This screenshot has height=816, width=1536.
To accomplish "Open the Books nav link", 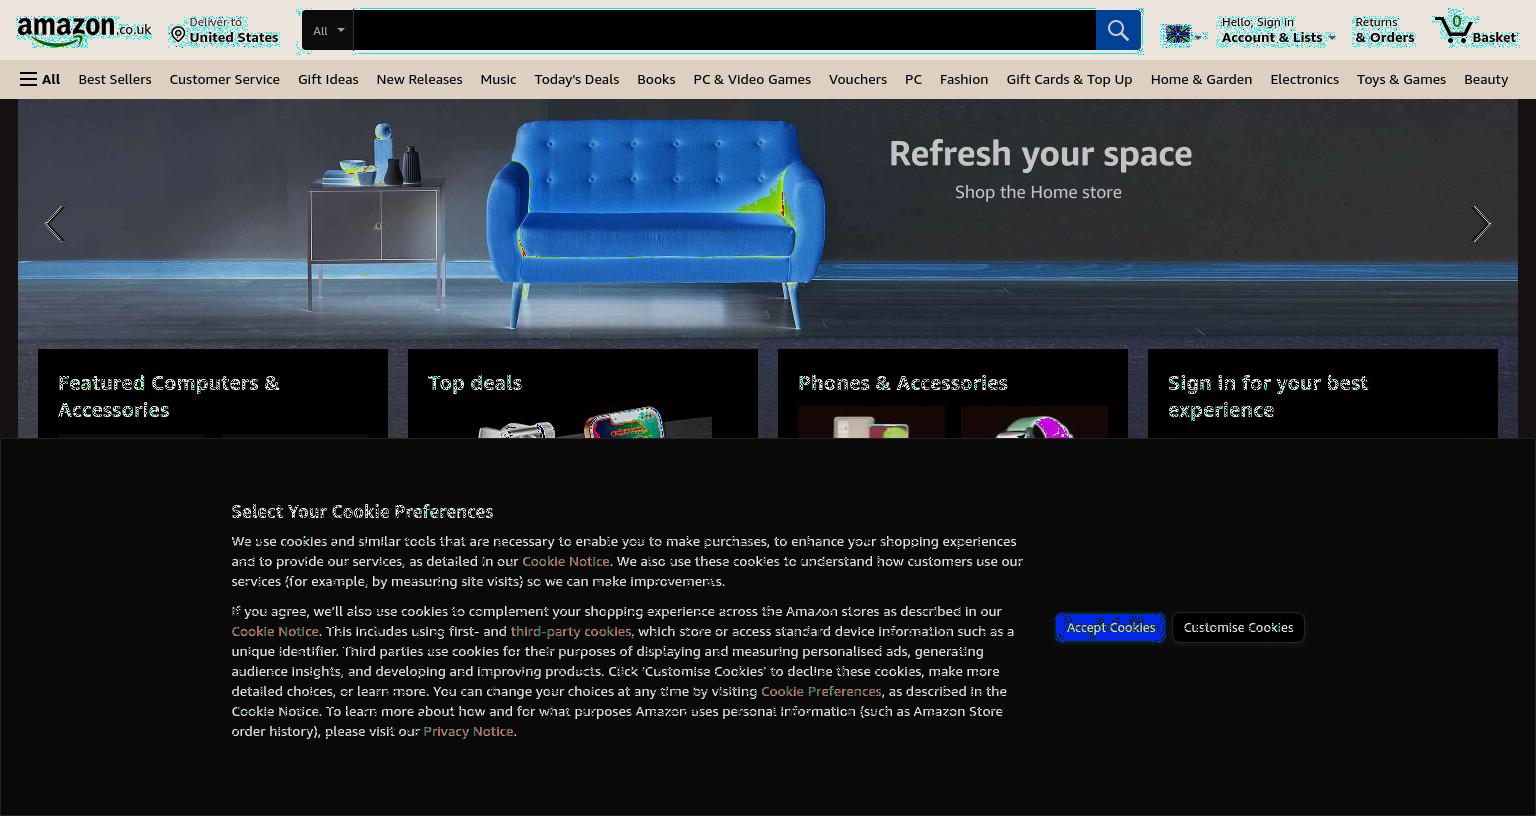I will click(656, 79).
